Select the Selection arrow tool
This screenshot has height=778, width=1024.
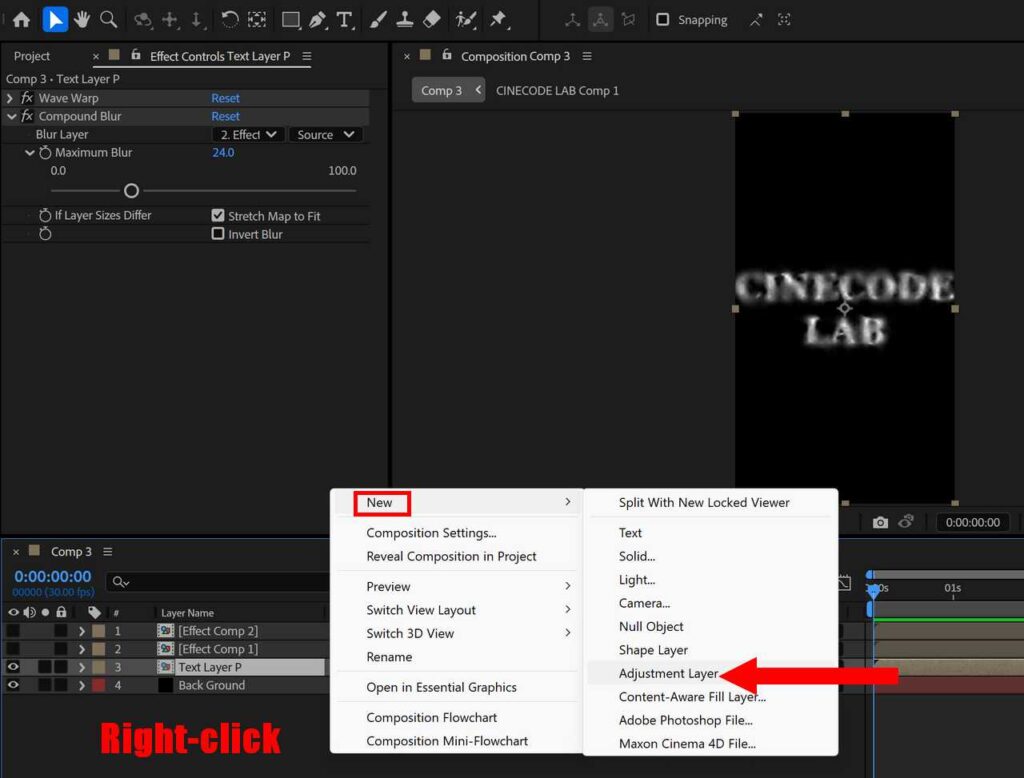pos(55,20)
